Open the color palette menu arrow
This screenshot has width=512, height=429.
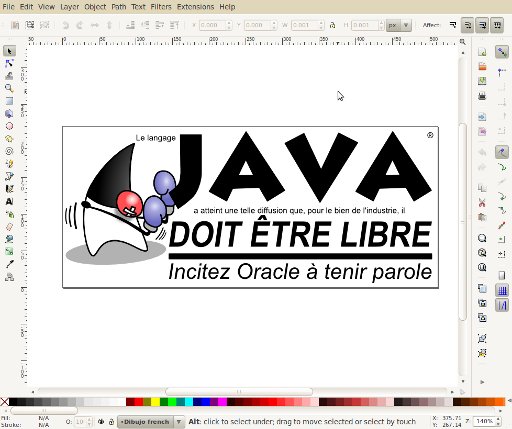click(x=509, y=401)
